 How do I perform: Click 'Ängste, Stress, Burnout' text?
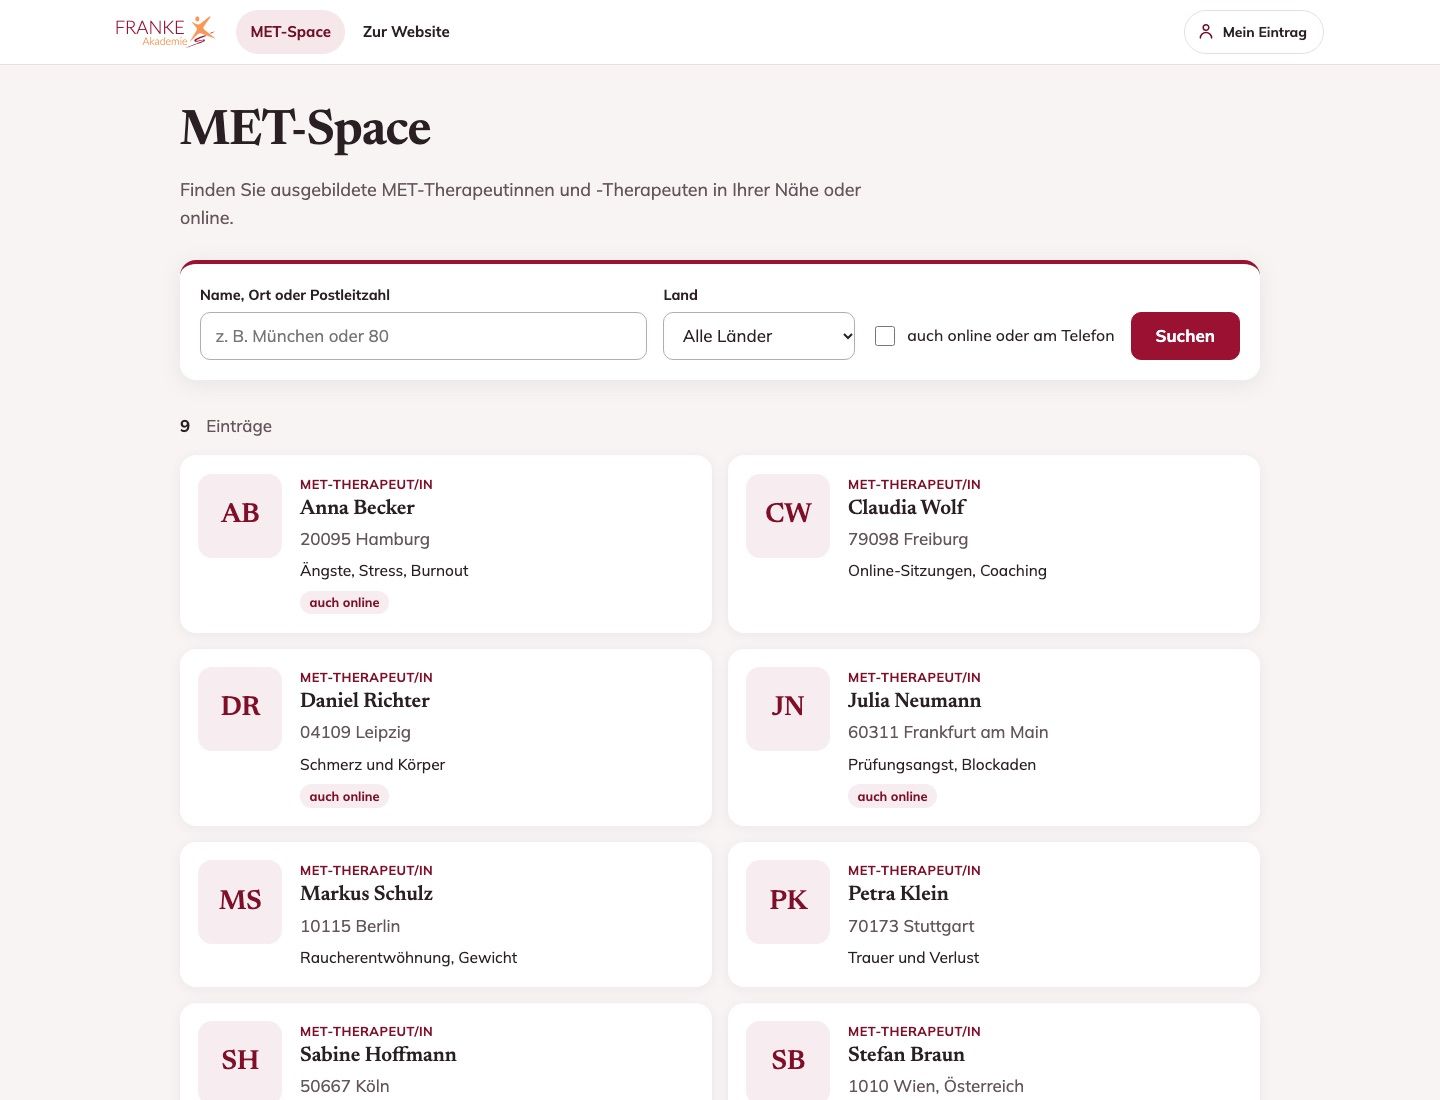[384, 571]
